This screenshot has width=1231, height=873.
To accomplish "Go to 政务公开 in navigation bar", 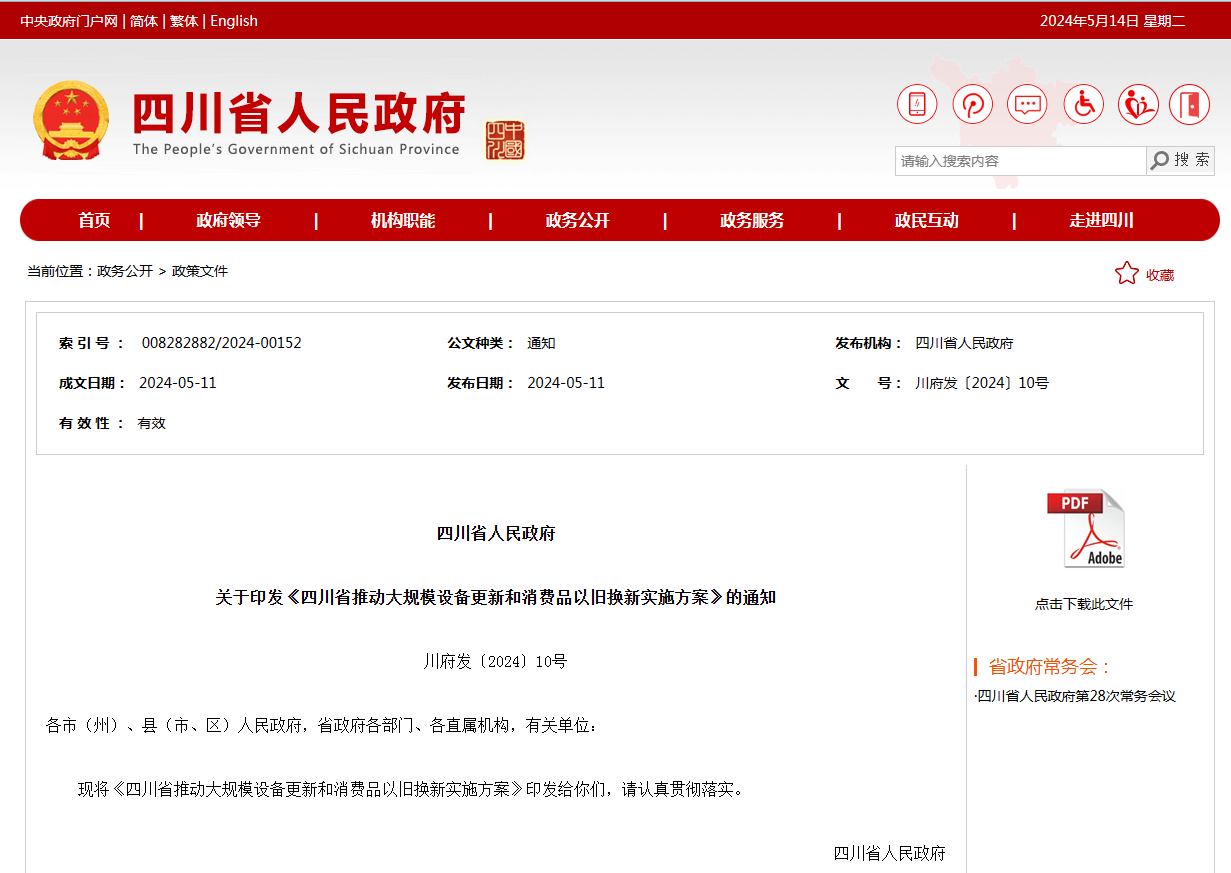I will pyautogui.click(x=577, y=221).
